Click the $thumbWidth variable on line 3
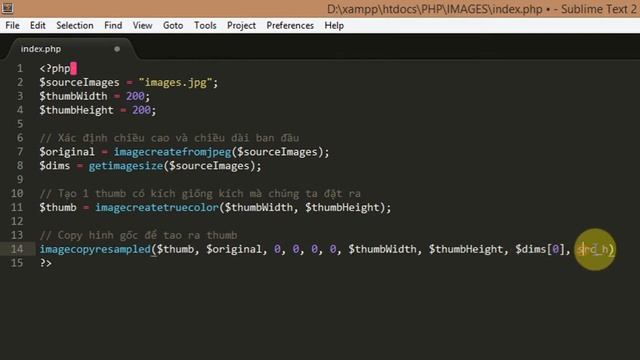This screenshot has height=360, width=640. [73, 96]
